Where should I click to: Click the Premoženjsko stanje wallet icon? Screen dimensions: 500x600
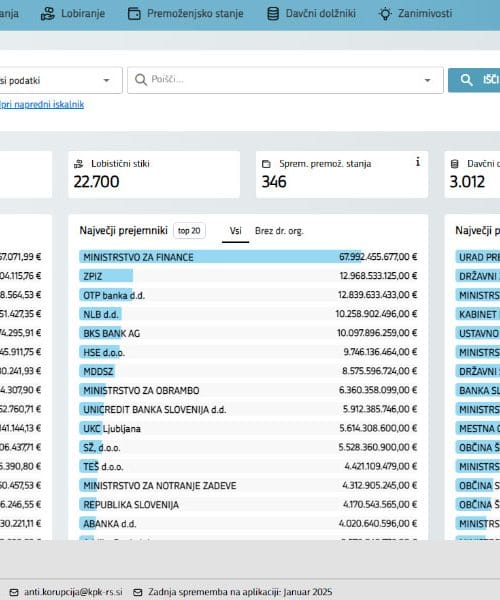coord(134,14)
